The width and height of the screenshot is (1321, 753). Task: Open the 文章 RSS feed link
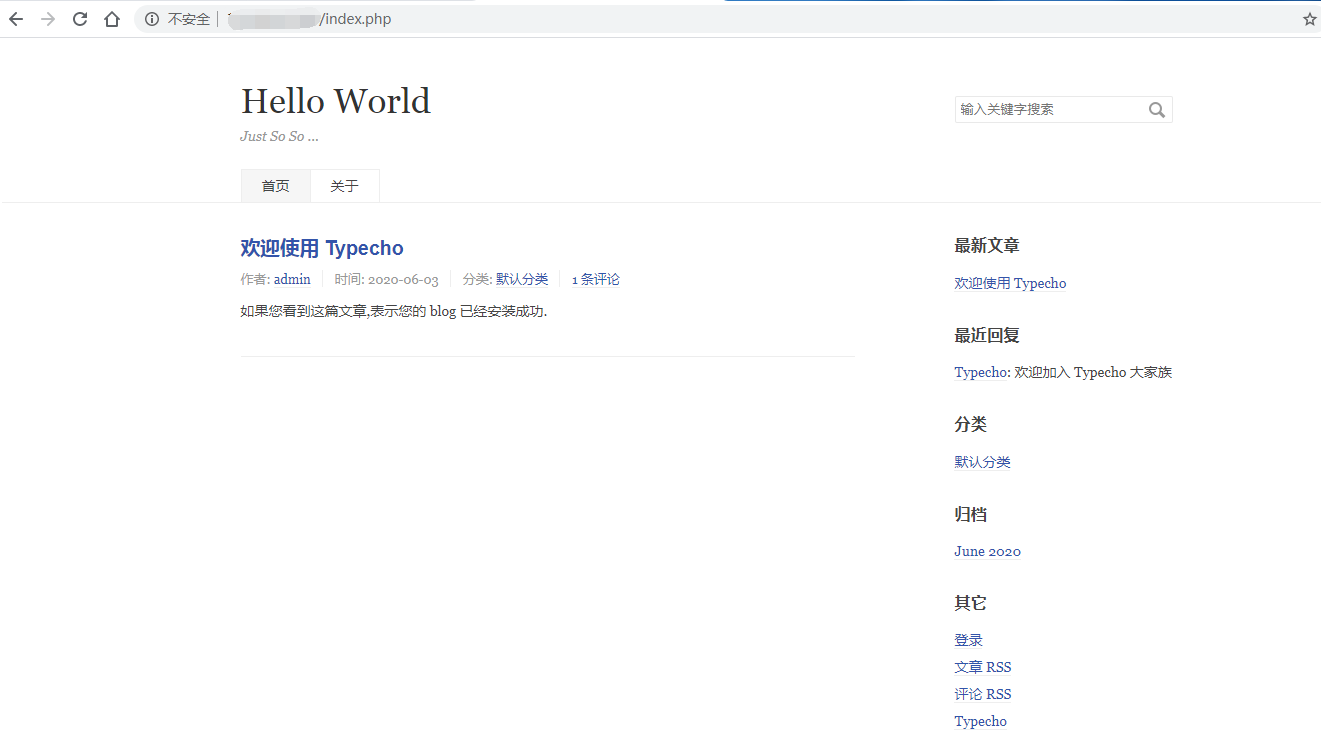coord(982,667)
